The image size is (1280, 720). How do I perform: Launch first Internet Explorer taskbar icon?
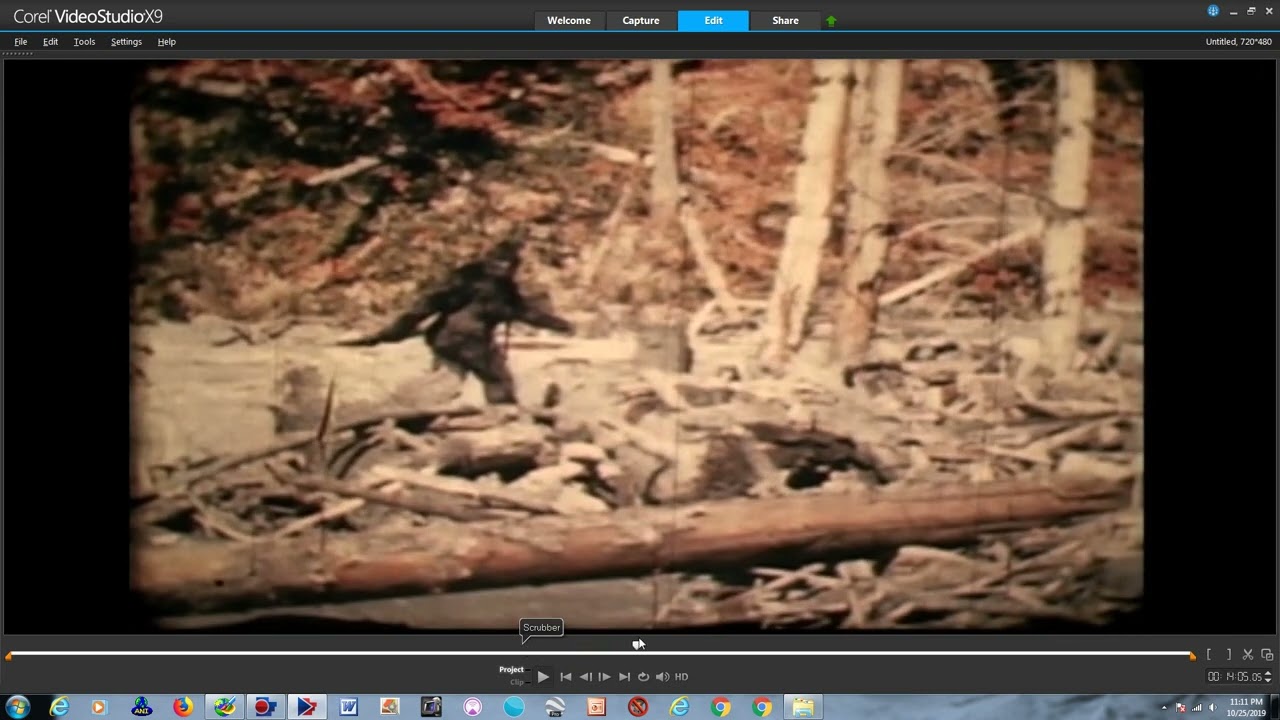(59, 707)
